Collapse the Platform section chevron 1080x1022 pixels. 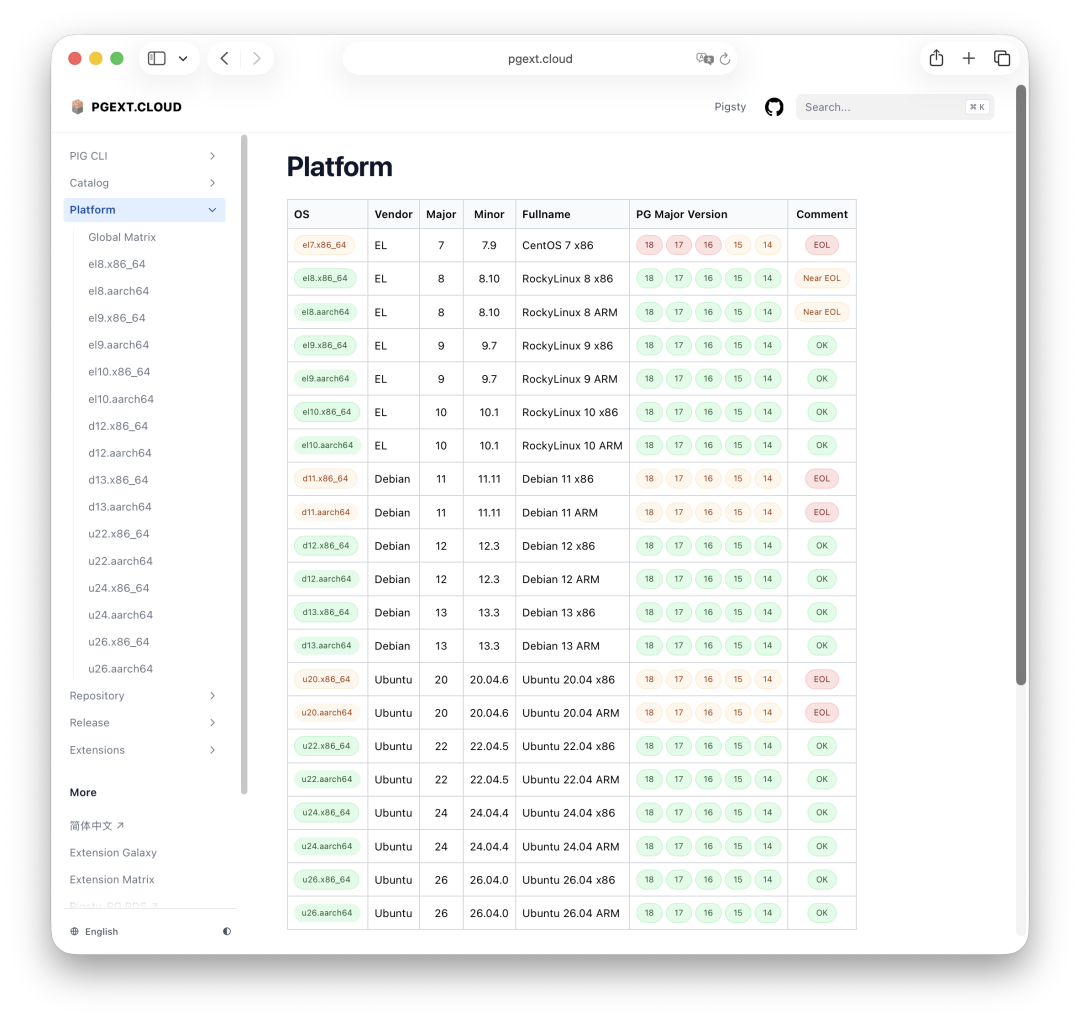pos(212,210)
